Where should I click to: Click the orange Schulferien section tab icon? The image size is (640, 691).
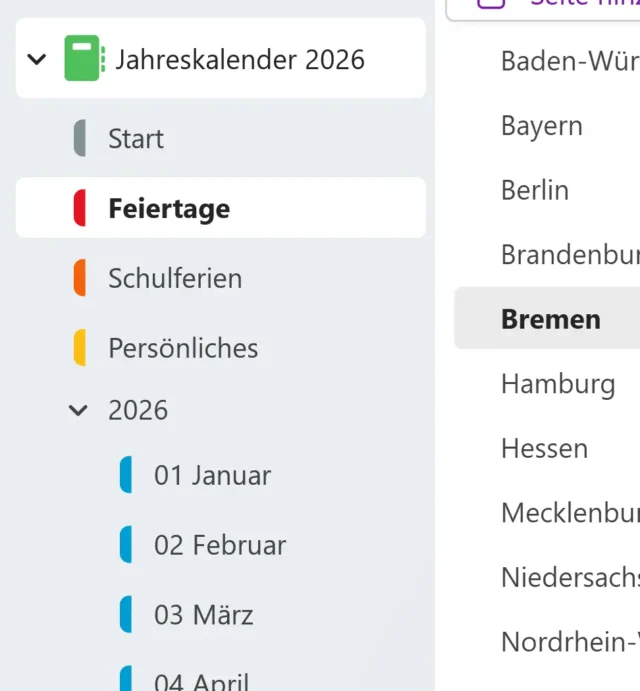[x=80, y=278]
